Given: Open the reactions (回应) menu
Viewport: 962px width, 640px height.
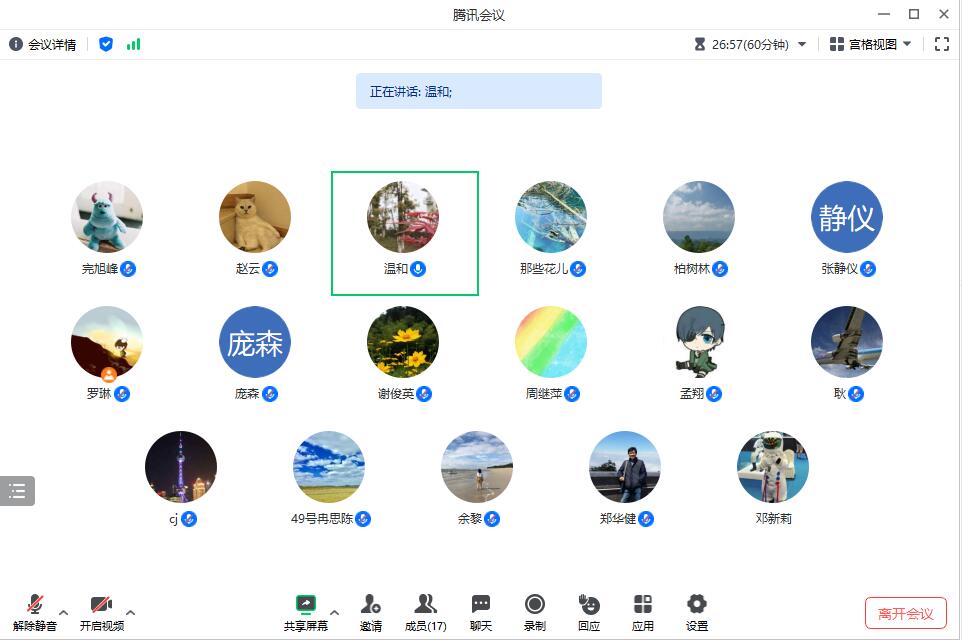Looking at the screenshot, I should (x=589, y=605).
